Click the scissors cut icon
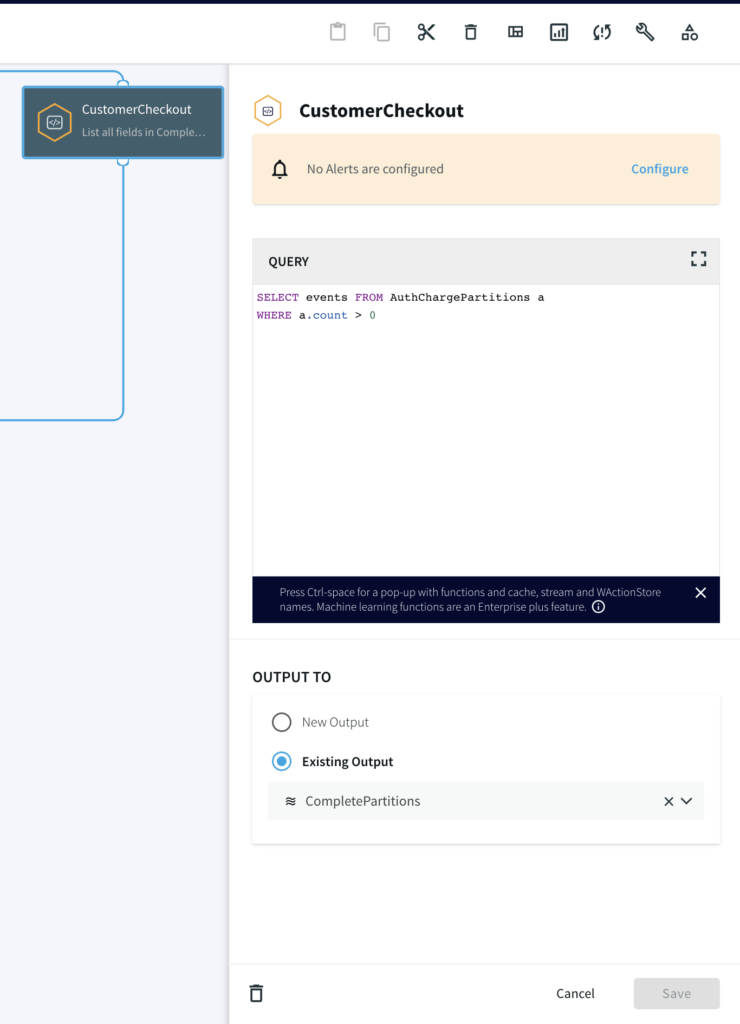 pyautogui.click(x=427, y=32)
